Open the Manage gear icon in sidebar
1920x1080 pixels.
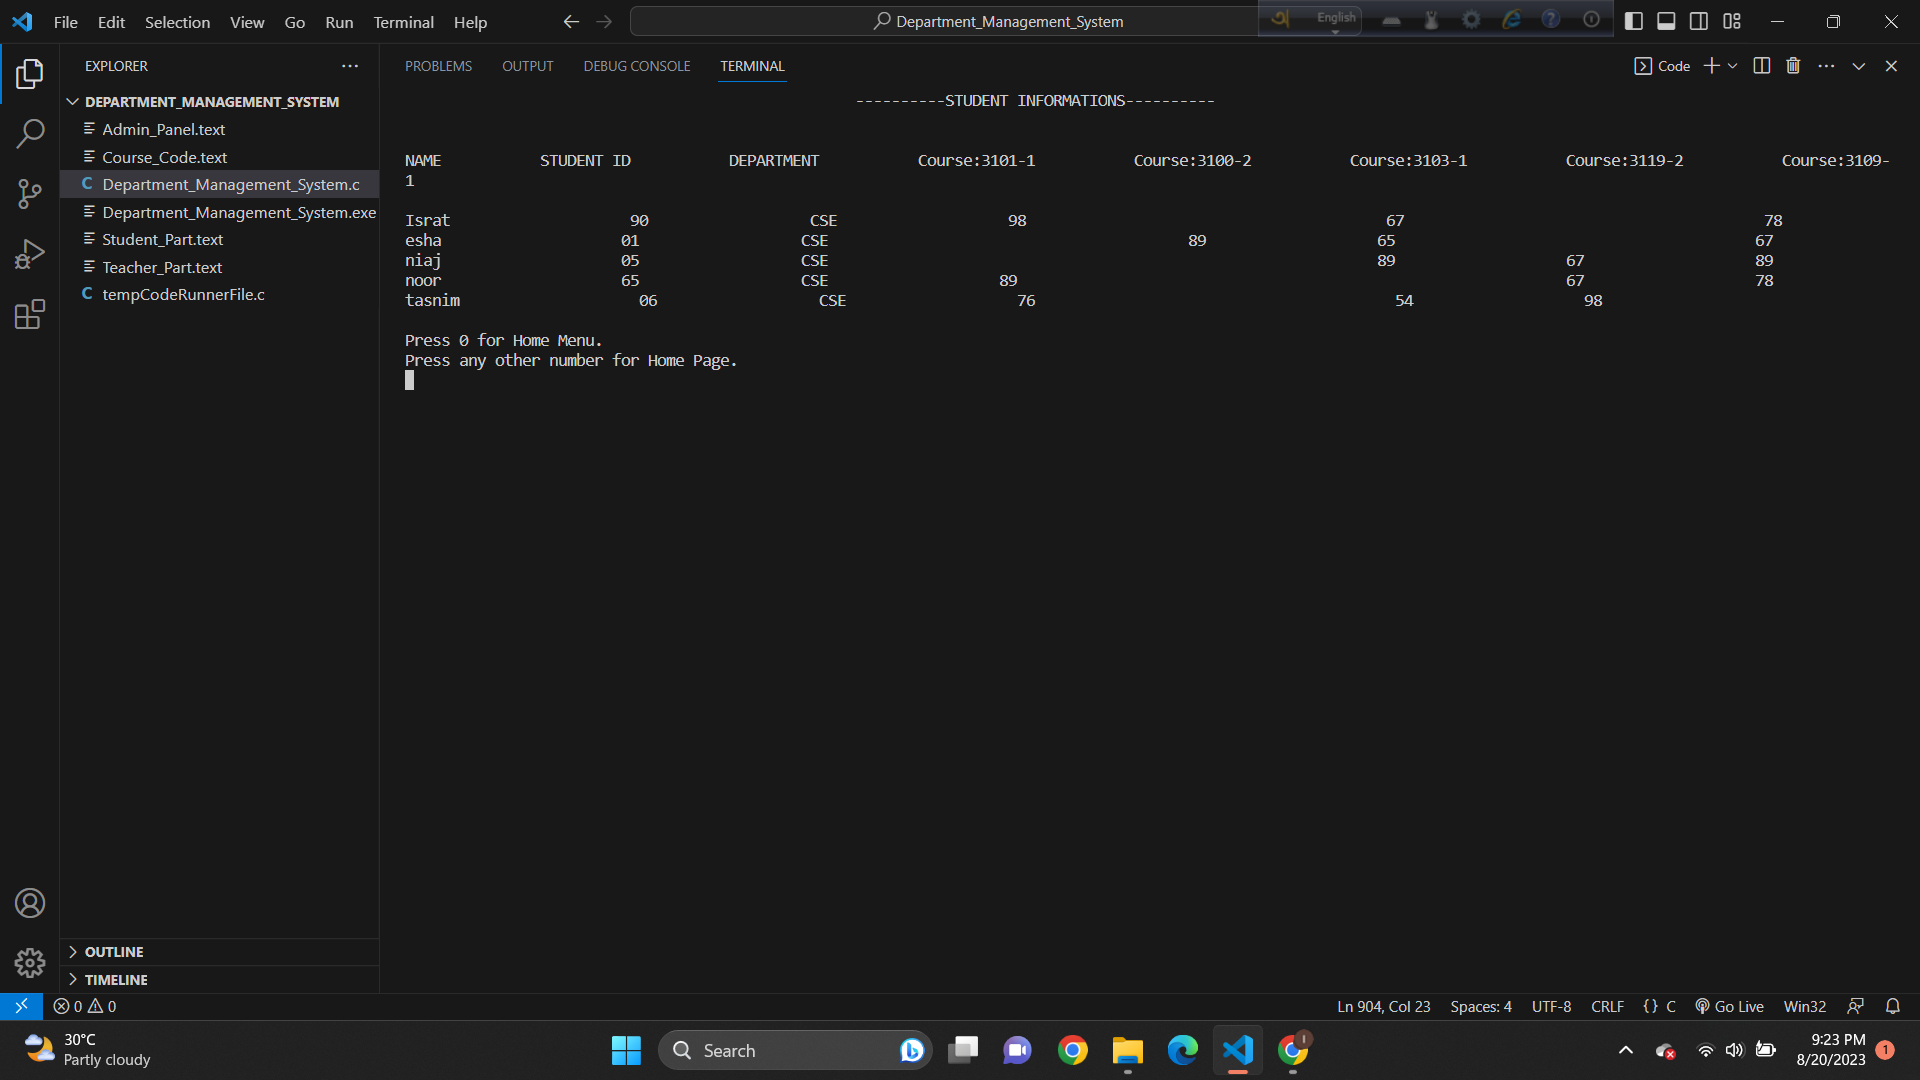(30, 962)
